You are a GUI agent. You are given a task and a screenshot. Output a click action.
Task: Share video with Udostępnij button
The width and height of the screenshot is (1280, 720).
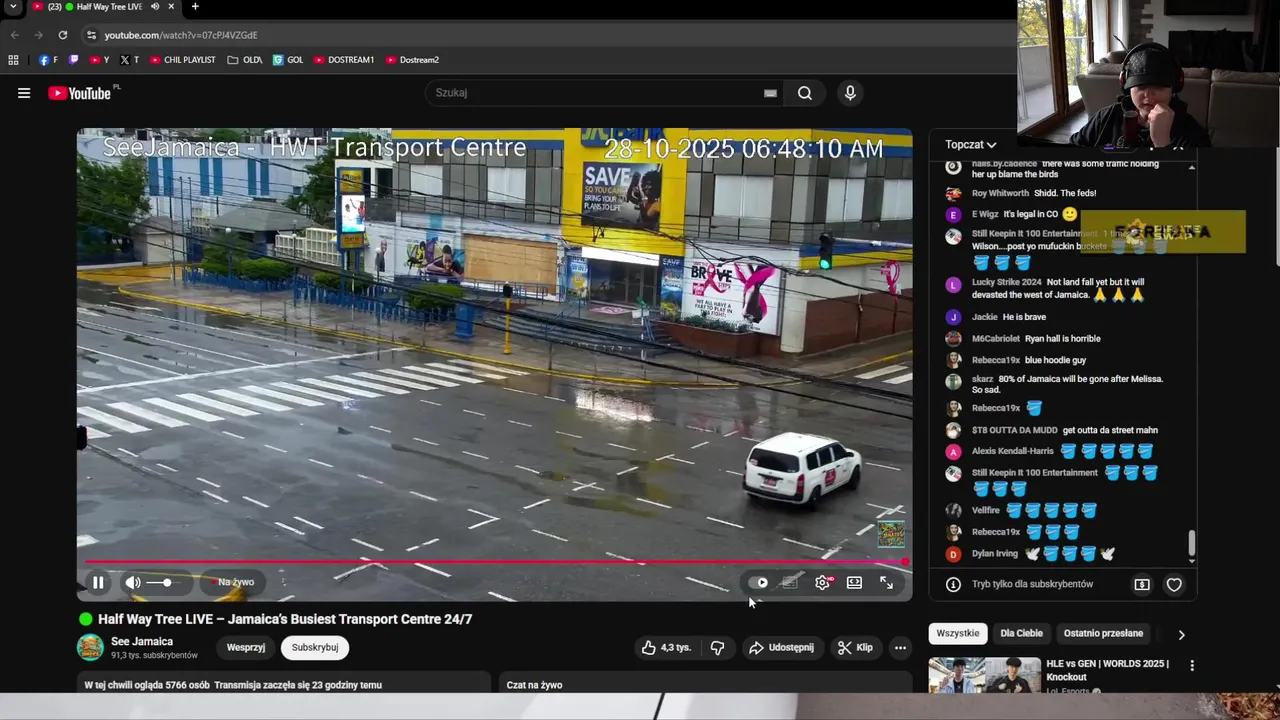pos(782,647)
